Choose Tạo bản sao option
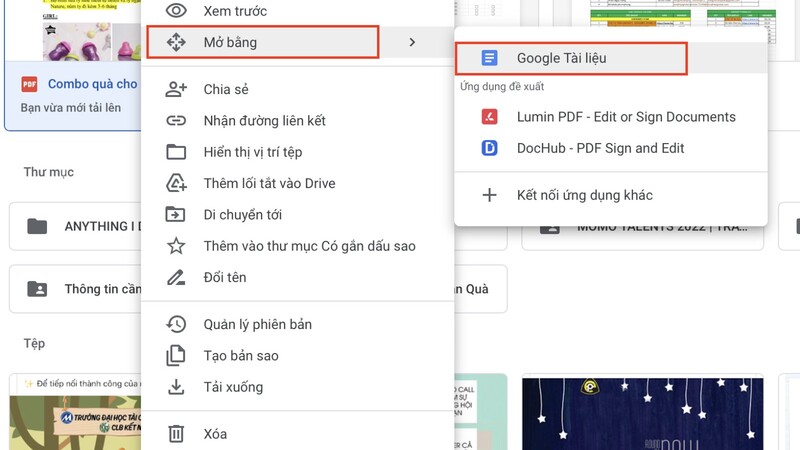Image resolution: width=800 pixels, height=450 pixels. click(297, 356)
